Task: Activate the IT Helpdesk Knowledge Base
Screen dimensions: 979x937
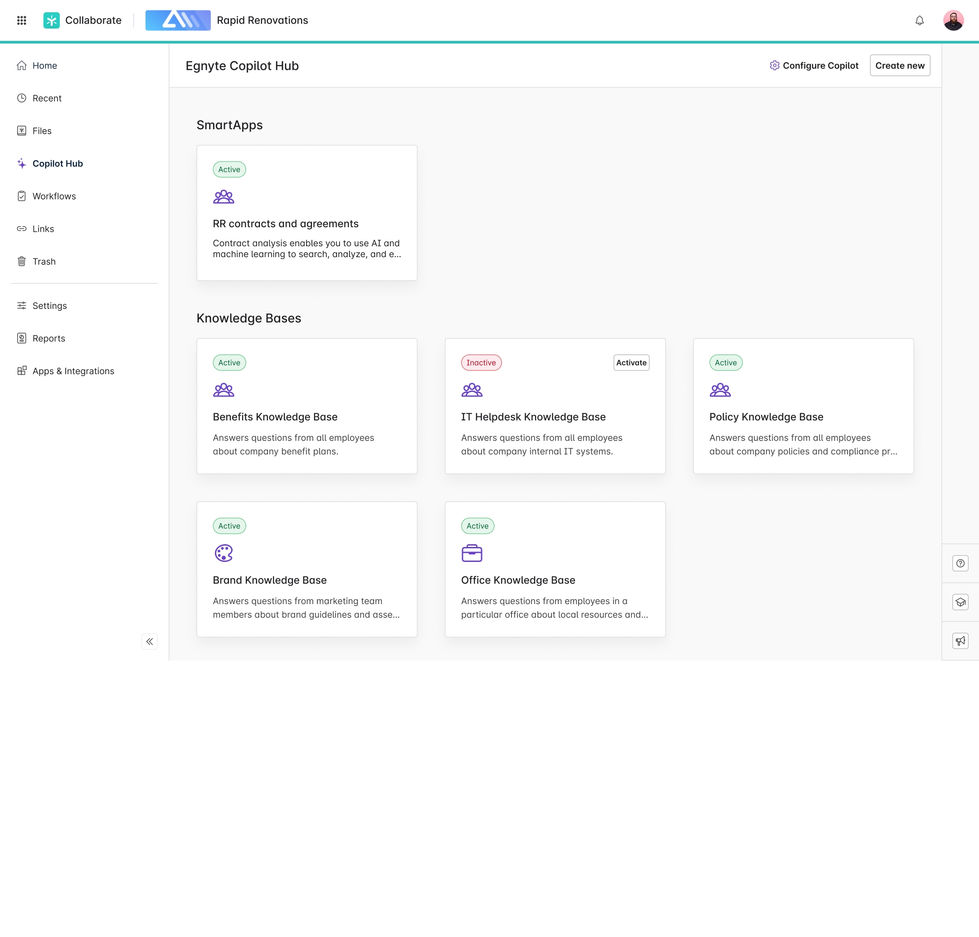Action: click(x=630, y=360)
